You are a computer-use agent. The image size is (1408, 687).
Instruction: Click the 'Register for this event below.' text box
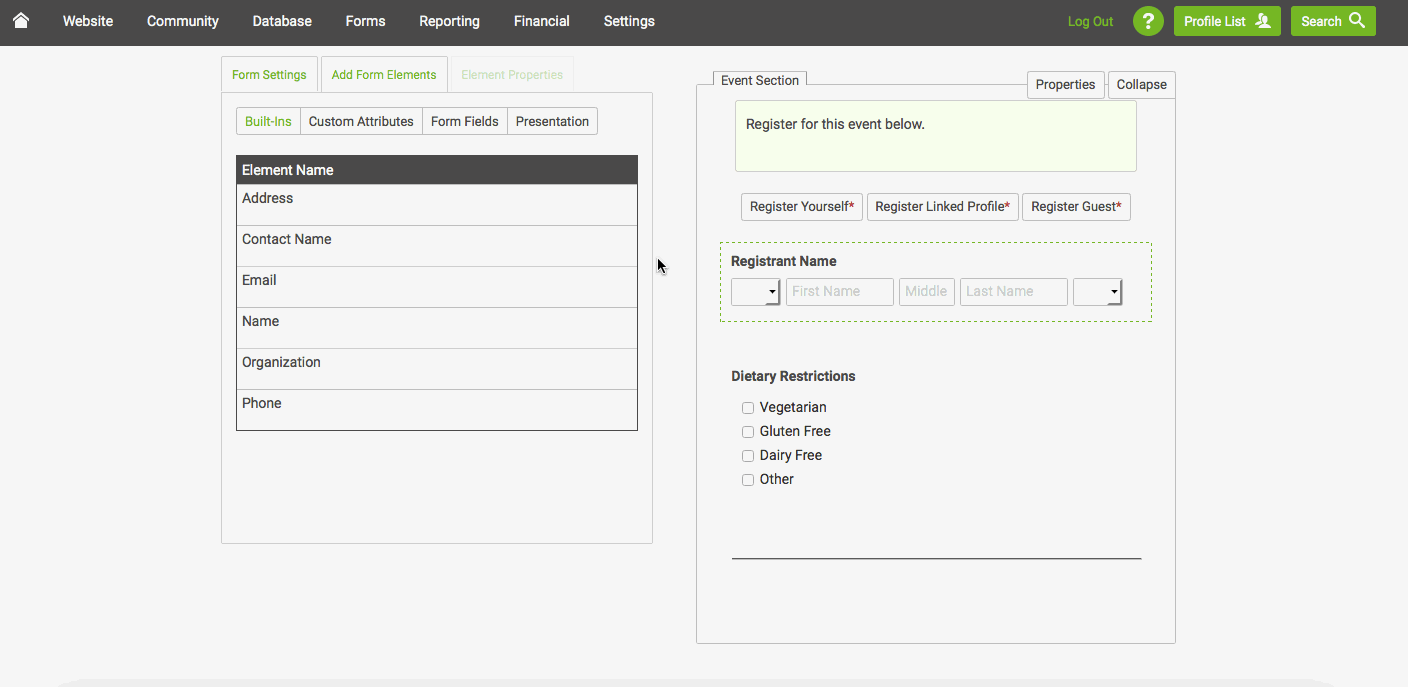point(936,136)
